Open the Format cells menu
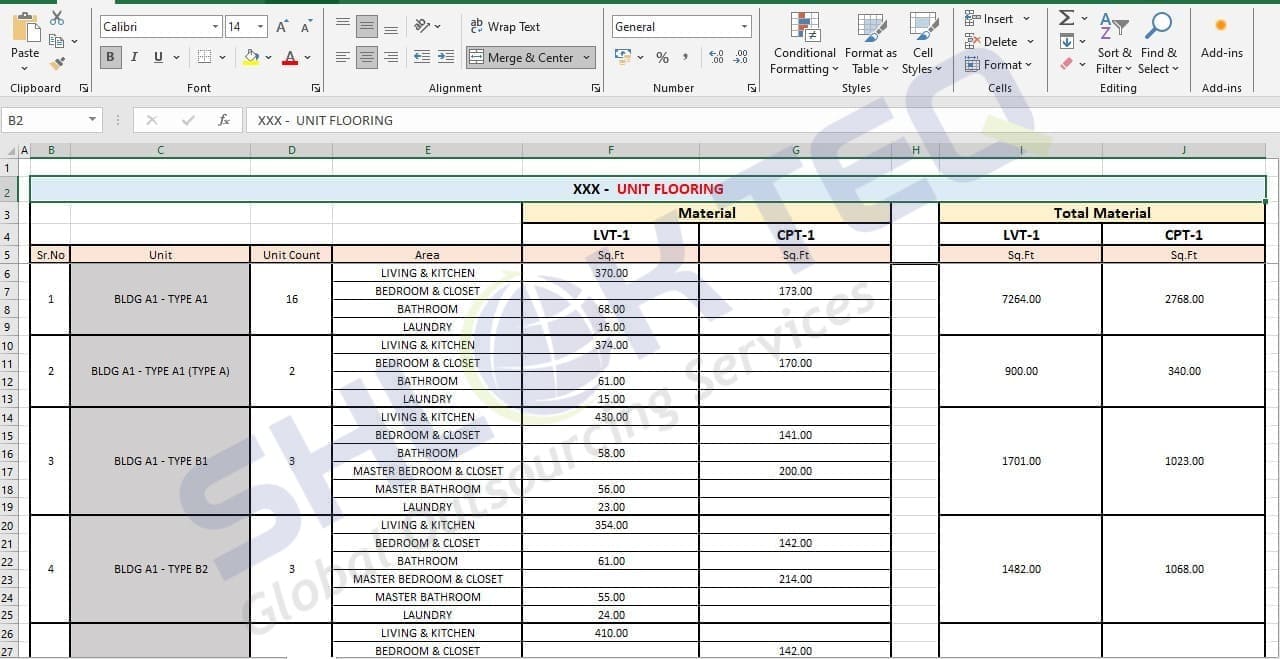 click(996, 64)
